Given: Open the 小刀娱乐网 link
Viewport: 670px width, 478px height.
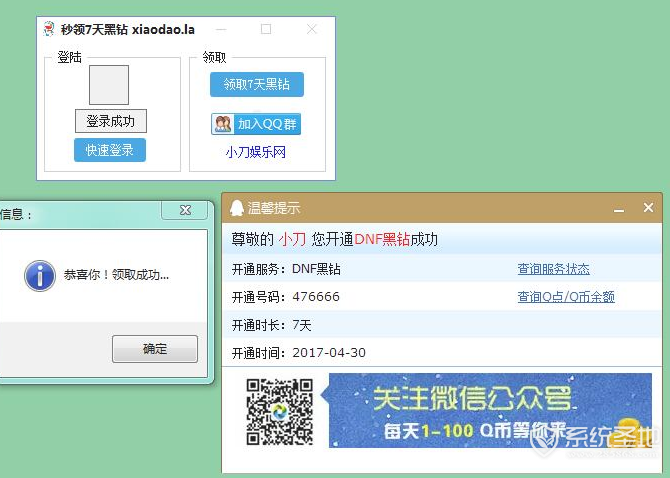Looking at the screenshot, I should tap(256, 152).
